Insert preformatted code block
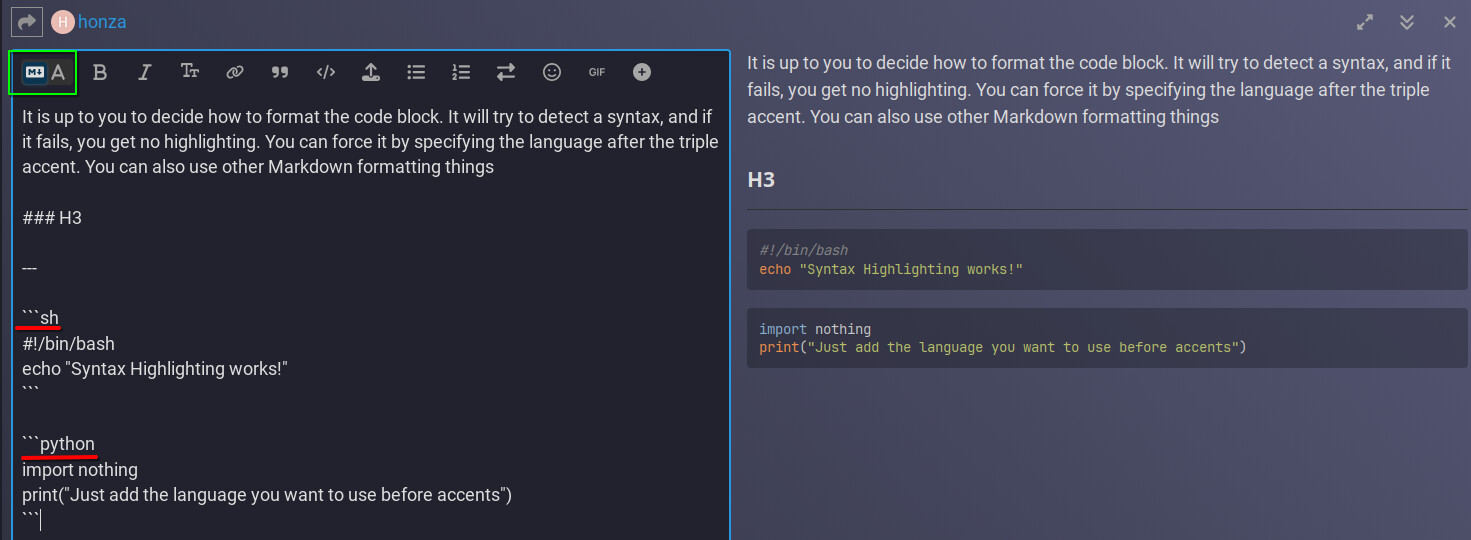 [x=325, y=72]
